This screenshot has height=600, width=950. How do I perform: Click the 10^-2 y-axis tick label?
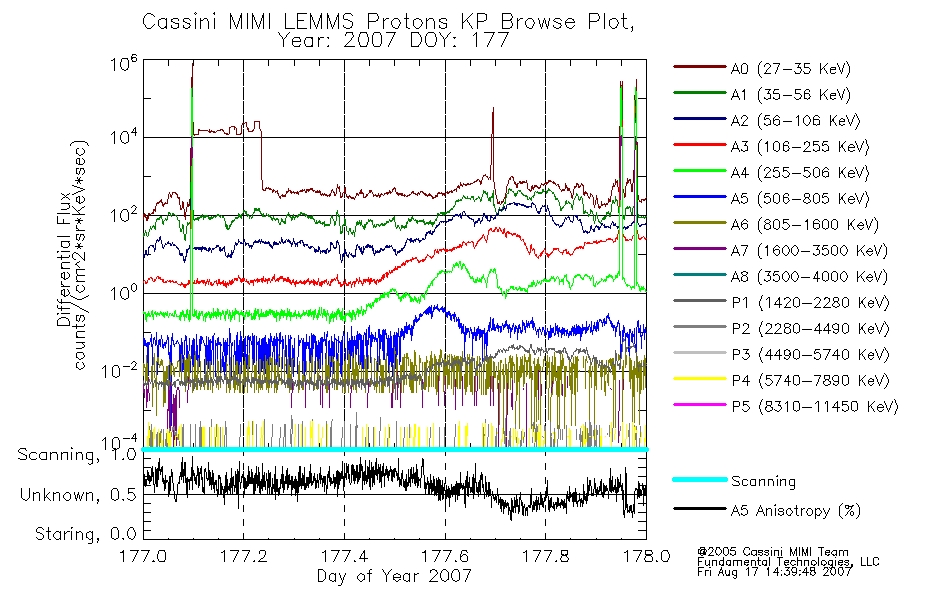(120, 370)
